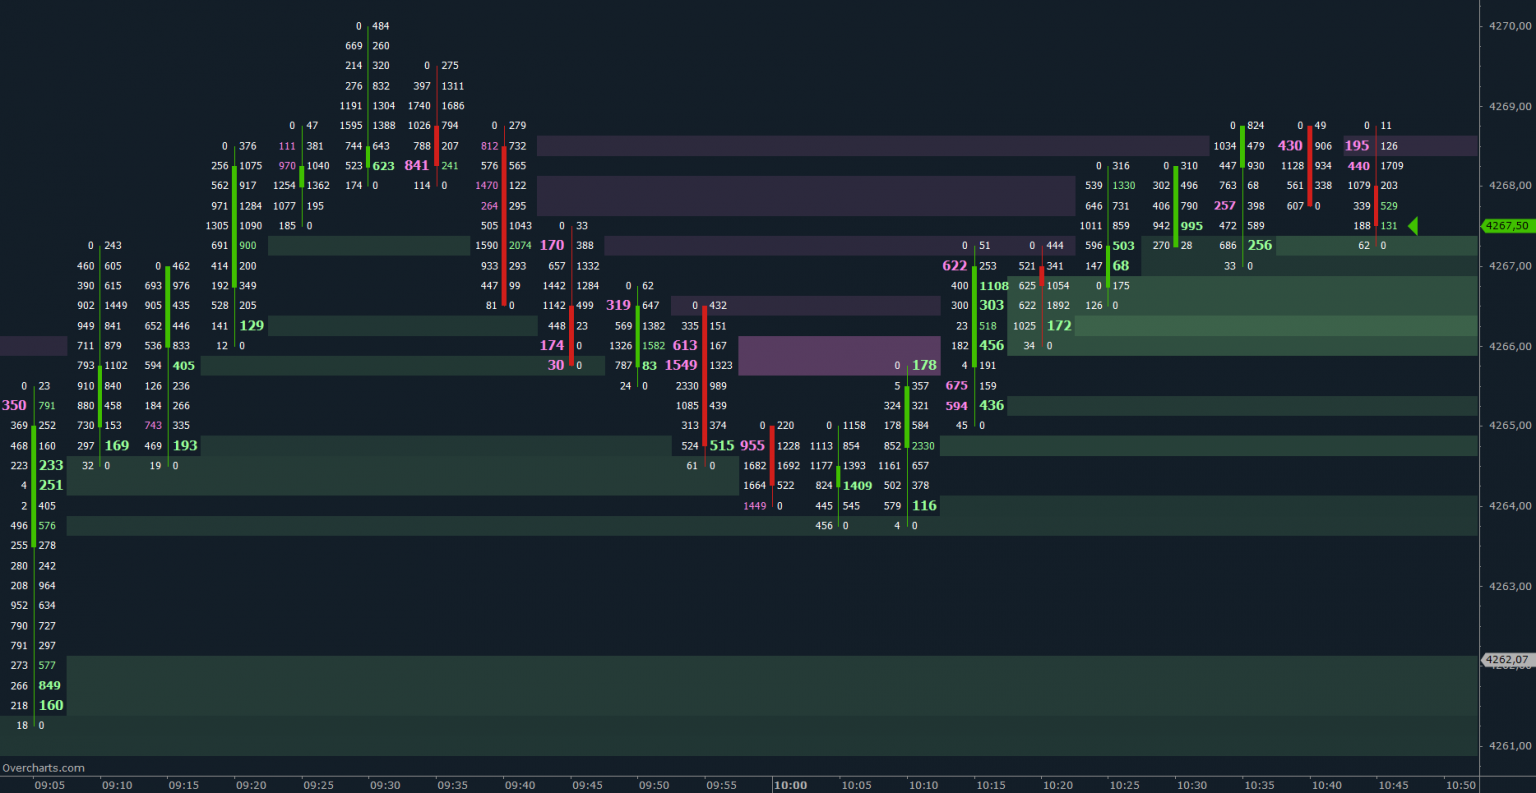
Task: Open the Overcharts.com link
Action: (42, 767)
